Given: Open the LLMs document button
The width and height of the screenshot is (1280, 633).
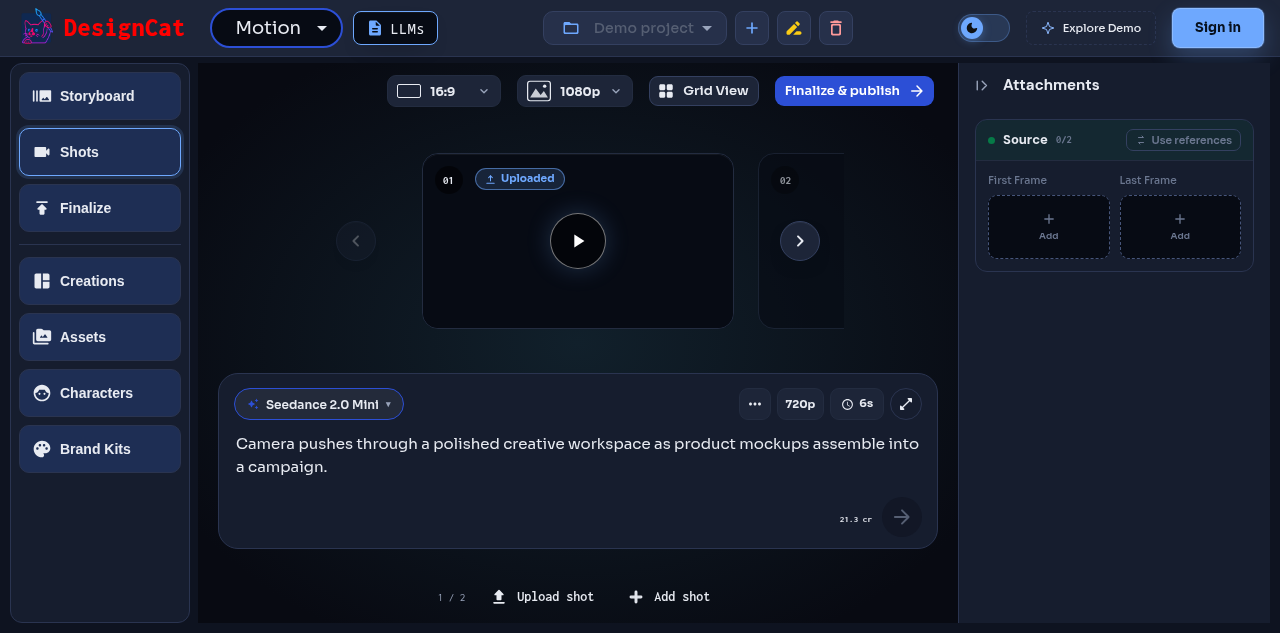Looking at the screenshot, I should [x=395, y=28].
